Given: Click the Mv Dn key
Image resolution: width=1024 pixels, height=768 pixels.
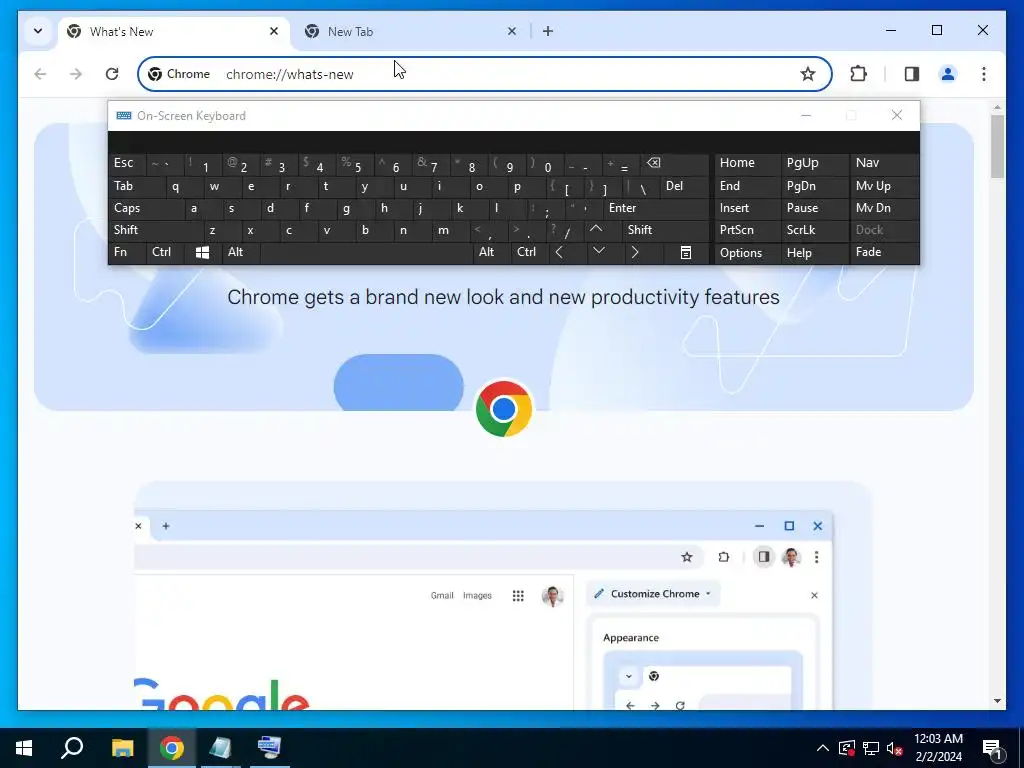Looking at the screenshot, I should tap(884, 208).
